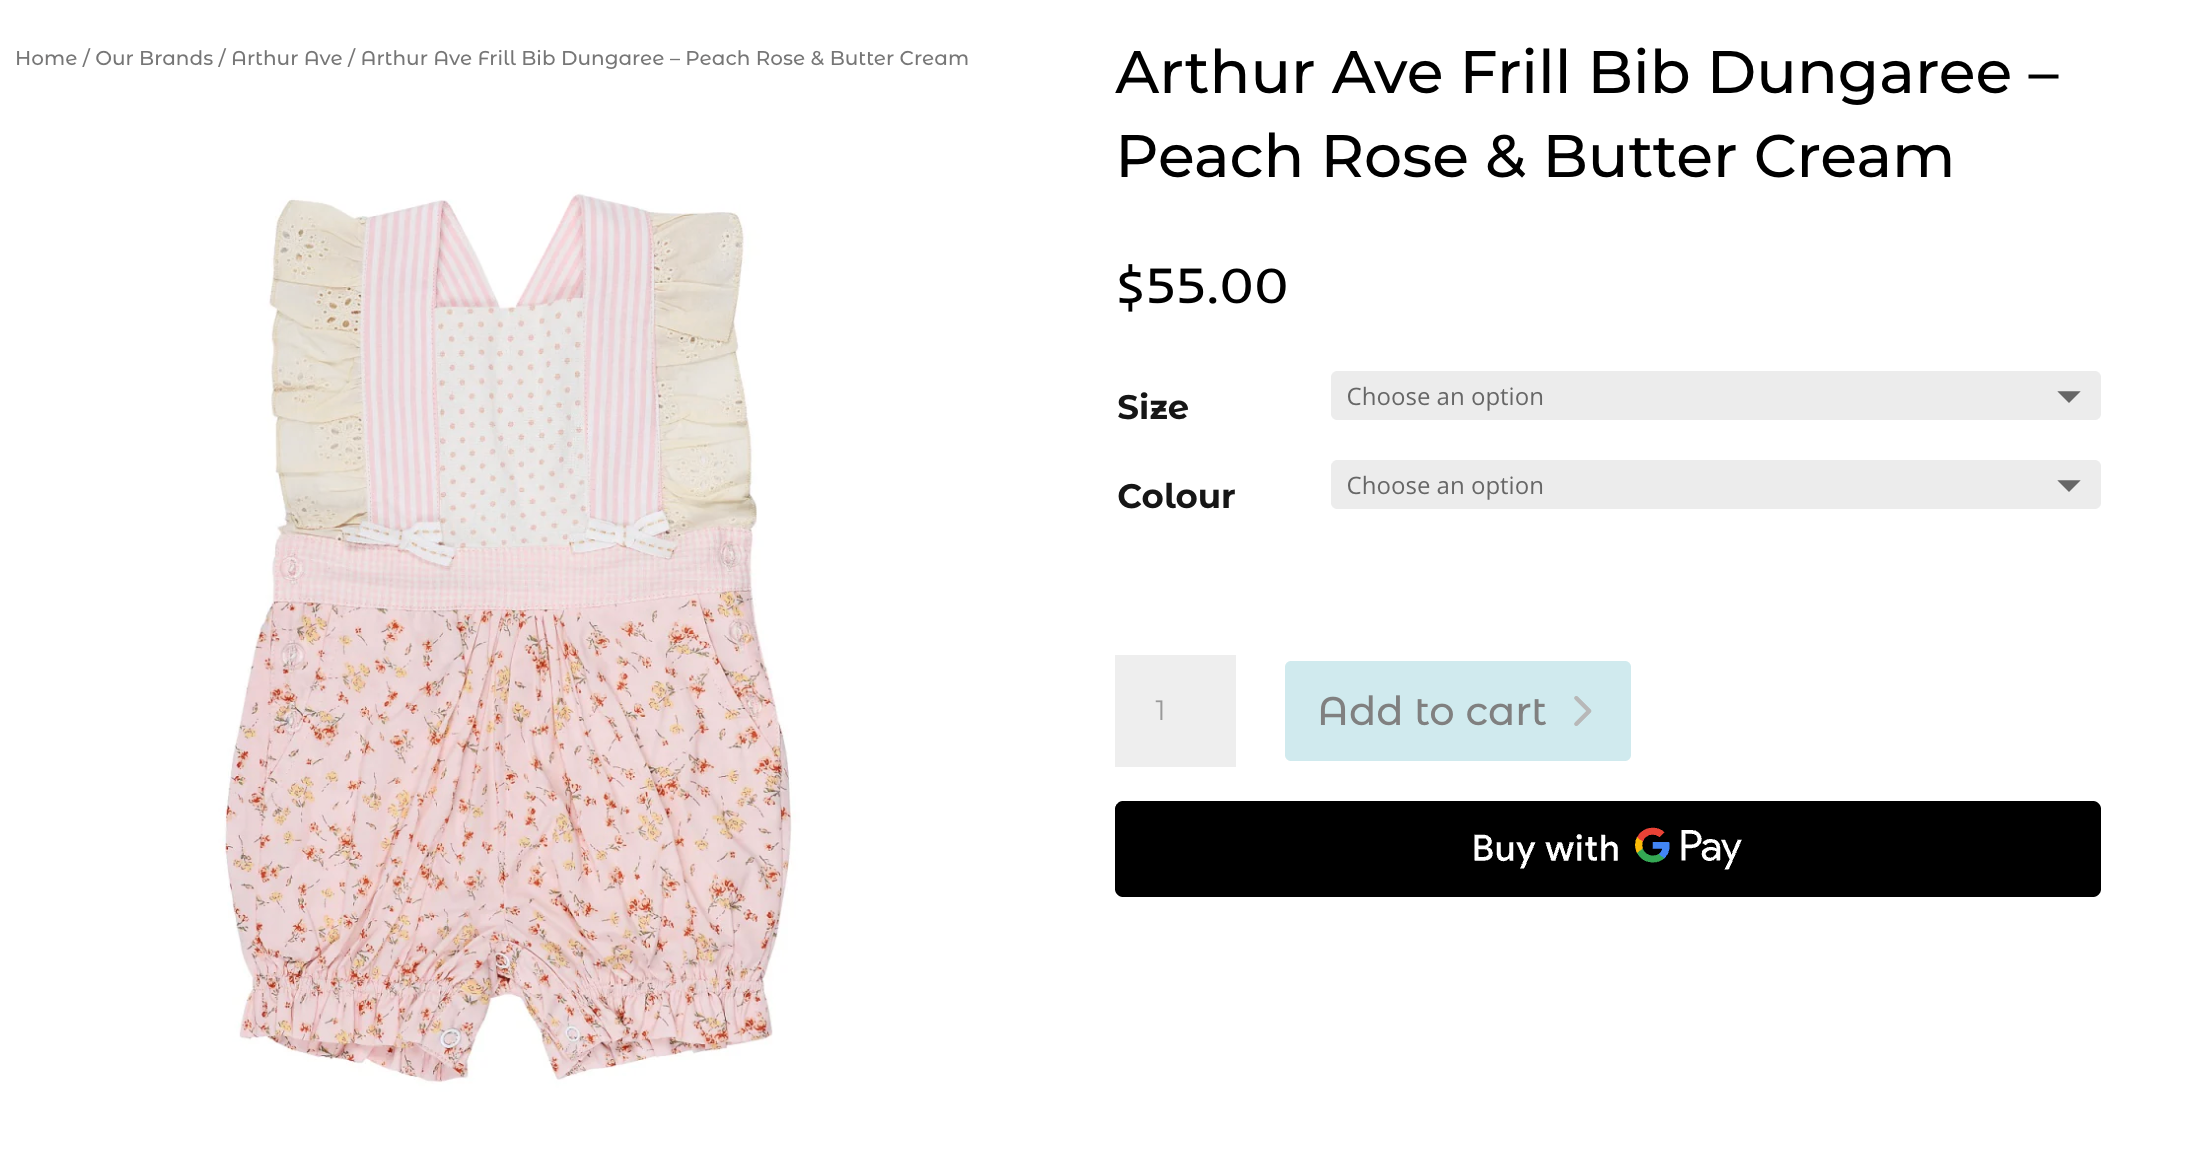Click the chevron icon on Add to cart
2212x1160 pixels.
pyautogui.click(x=1582, y=711)
